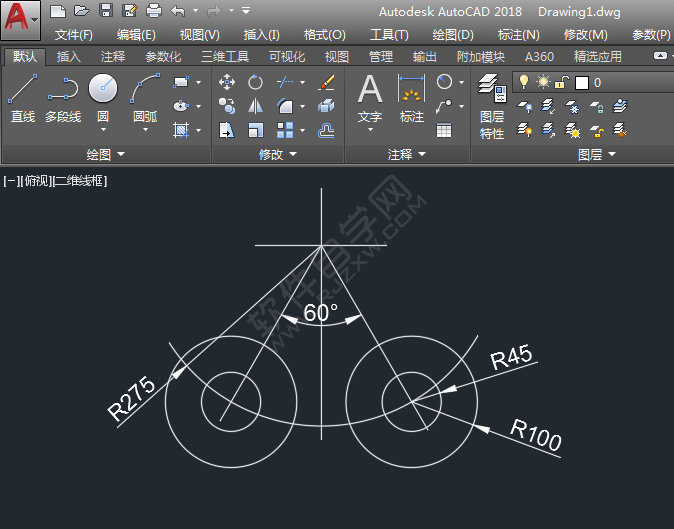Click the Save icon in quick access toolbar
This screenshot has height=529, width=674.
tap(106, 11)
